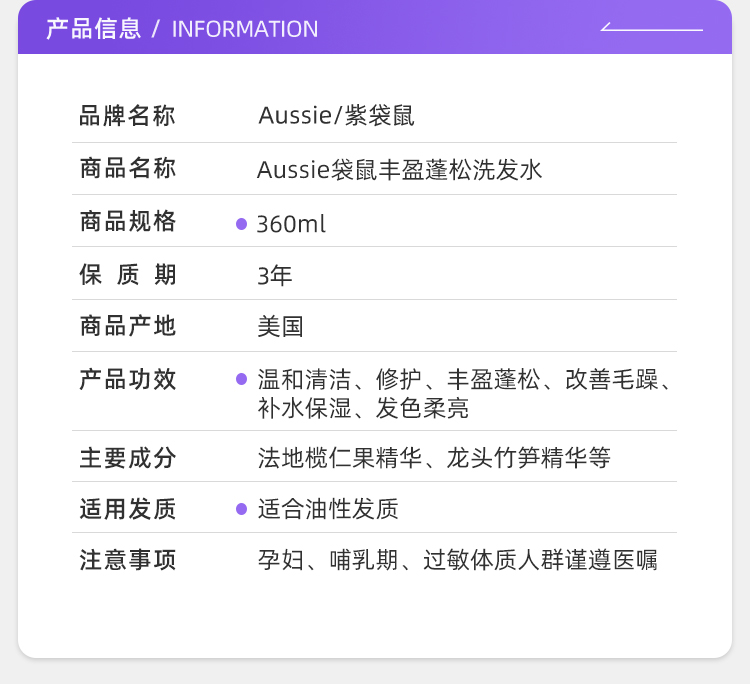The height and width of the screenshot is (684, 750).
Task: Click the purple bullet next to 适合油性发质
Action: click(241, 509)
